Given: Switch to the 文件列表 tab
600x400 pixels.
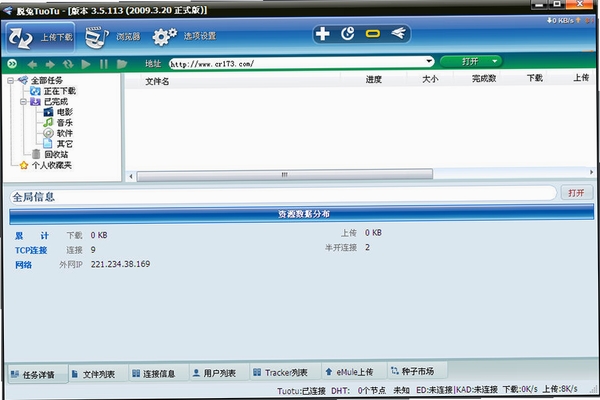Looking at the screenshot, I should coord(98,374).
